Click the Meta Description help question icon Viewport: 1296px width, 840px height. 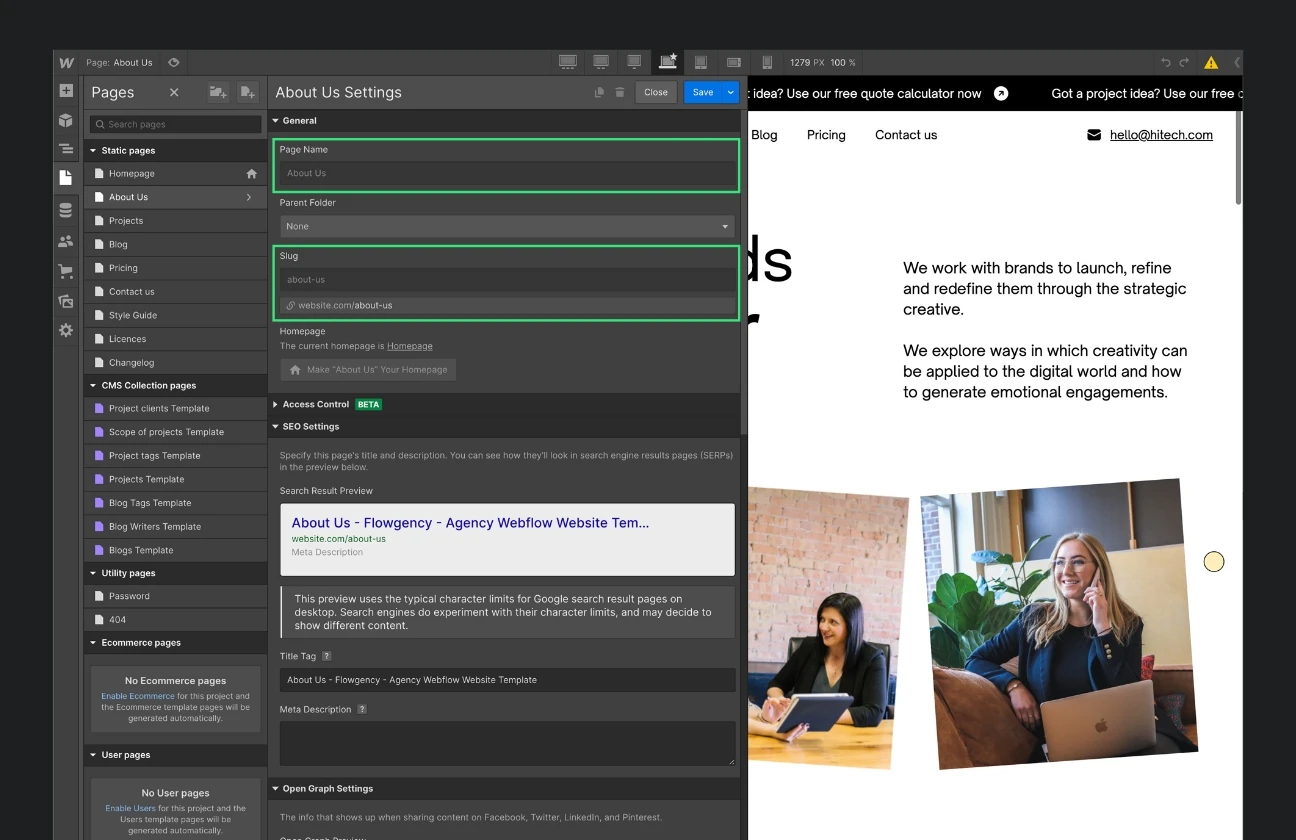pyautogui.click(x=362, y=709)
